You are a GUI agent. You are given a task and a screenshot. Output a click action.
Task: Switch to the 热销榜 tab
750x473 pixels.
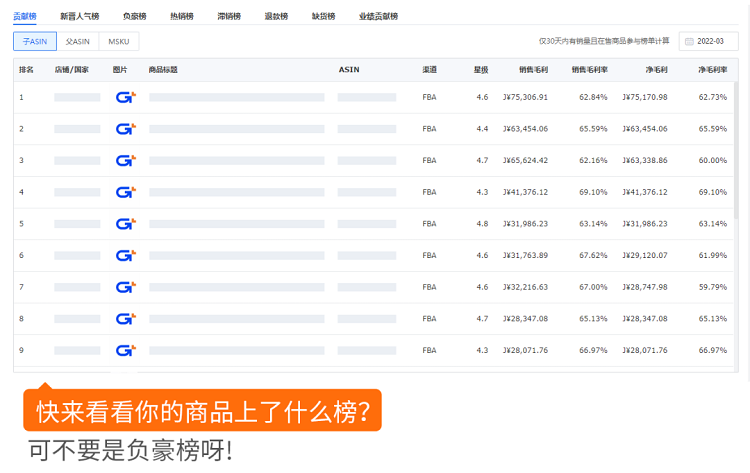[x=182, y=17]
